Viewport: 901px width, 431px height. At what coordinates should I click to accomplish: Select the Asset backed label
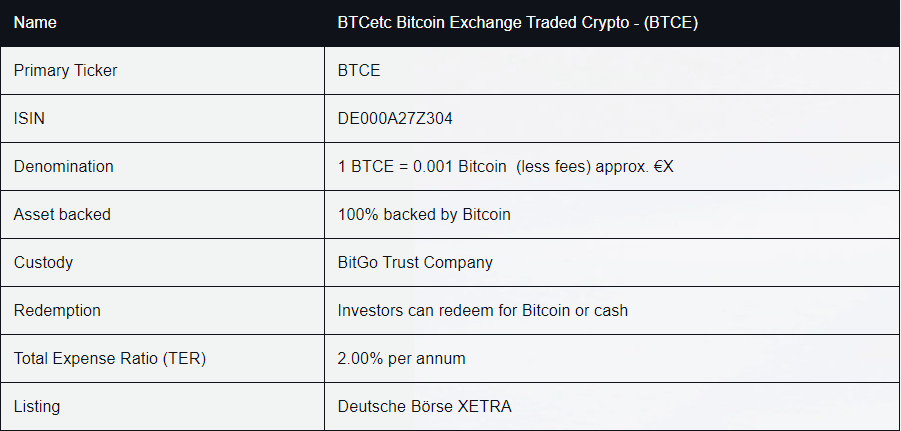pyautogui.click(x=62, y=214)
